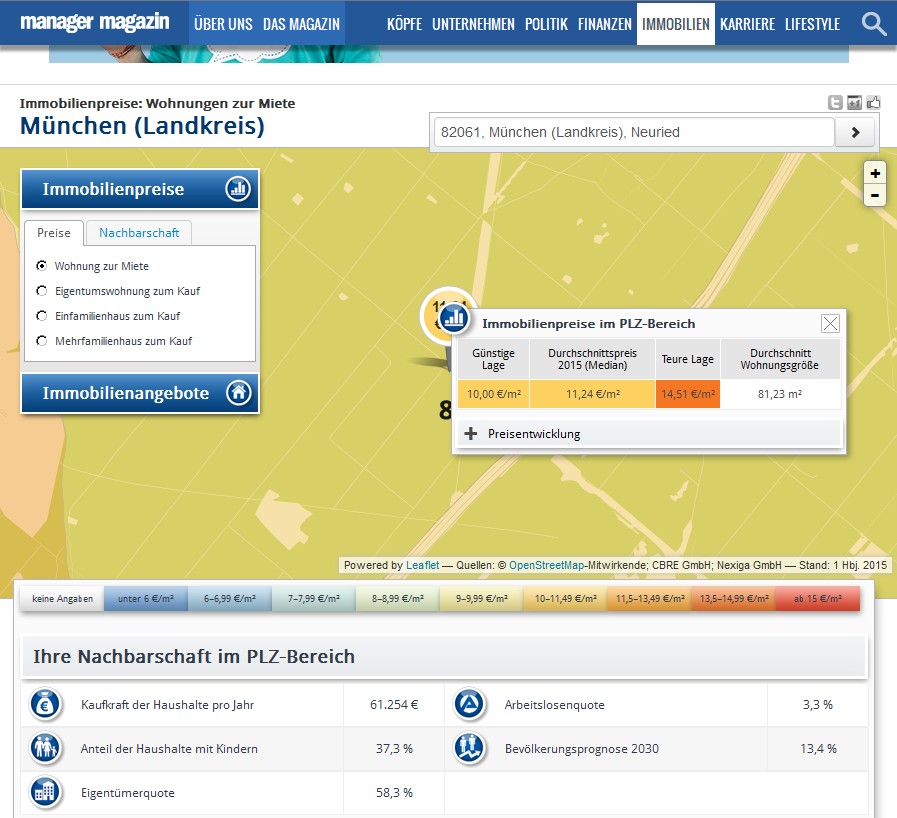Click the 9–9,99 €/m² legend swatch
Viewport: 897px width, 818px height.
click(x=482, y=598)
